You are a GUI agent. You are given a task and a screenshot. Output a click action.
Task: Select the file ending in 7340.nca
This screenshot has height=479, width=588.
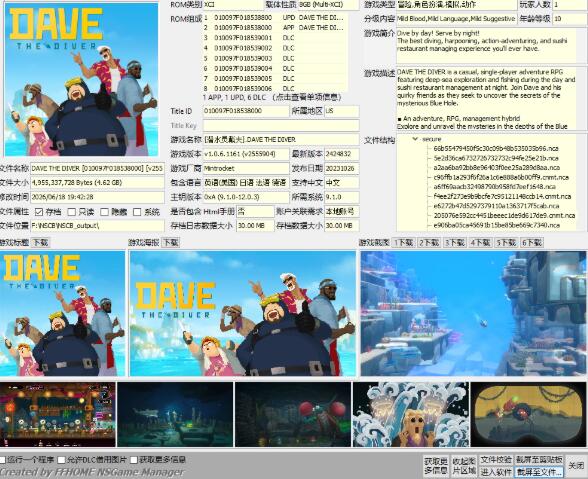[x=496, y=225]
